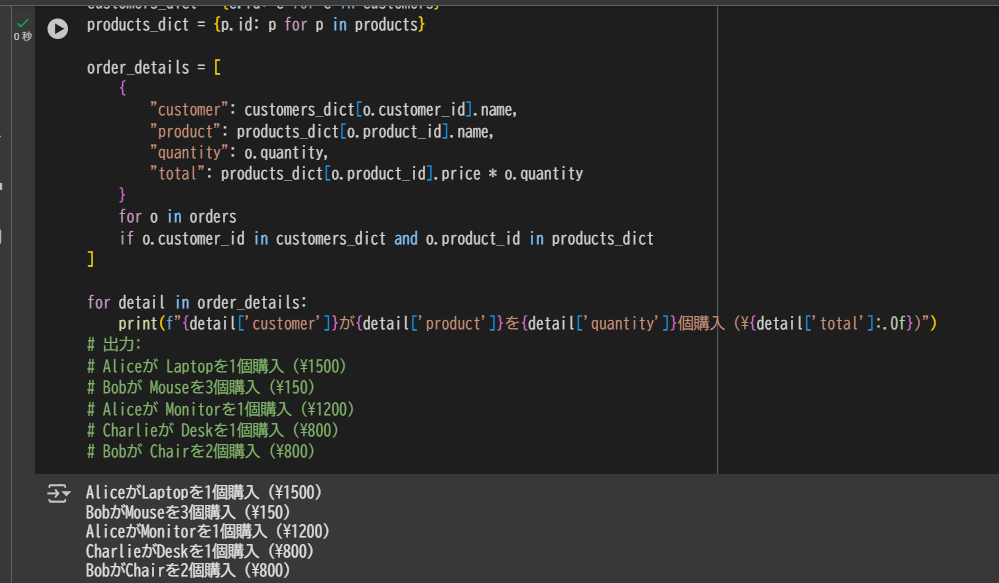Click the 'if o.customer_id in customers_dict' line
The width and height of the screenshot is (999, 583).
(386, 238)
